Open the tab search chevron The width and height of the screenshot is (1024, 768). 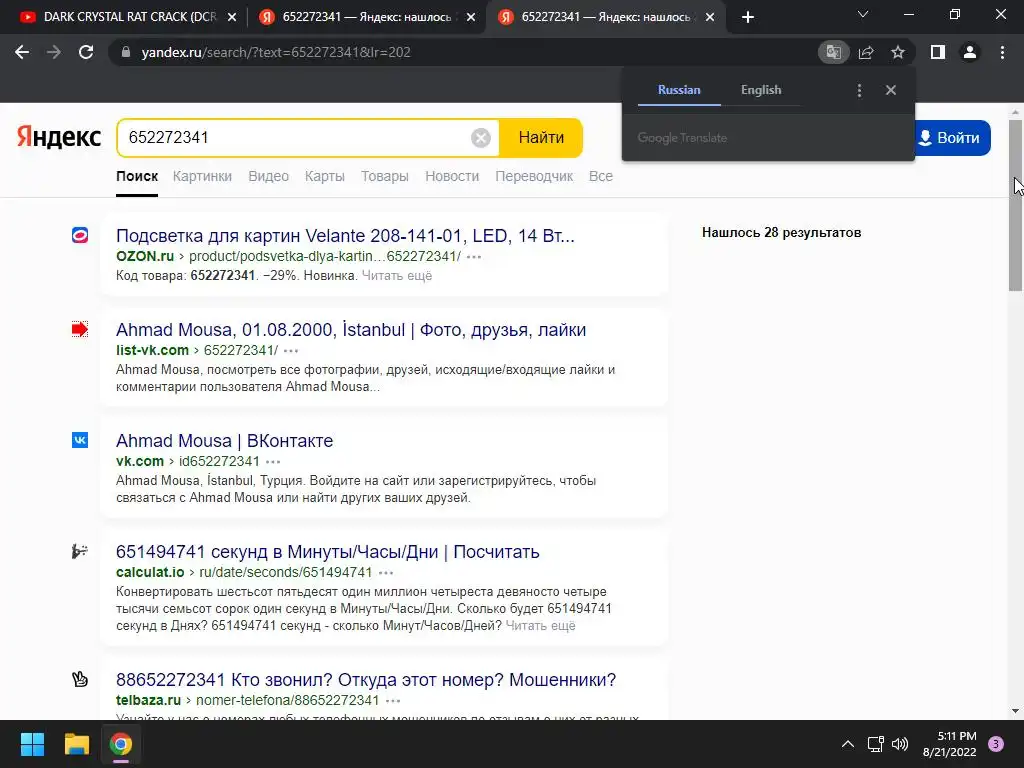coord(863,14)
